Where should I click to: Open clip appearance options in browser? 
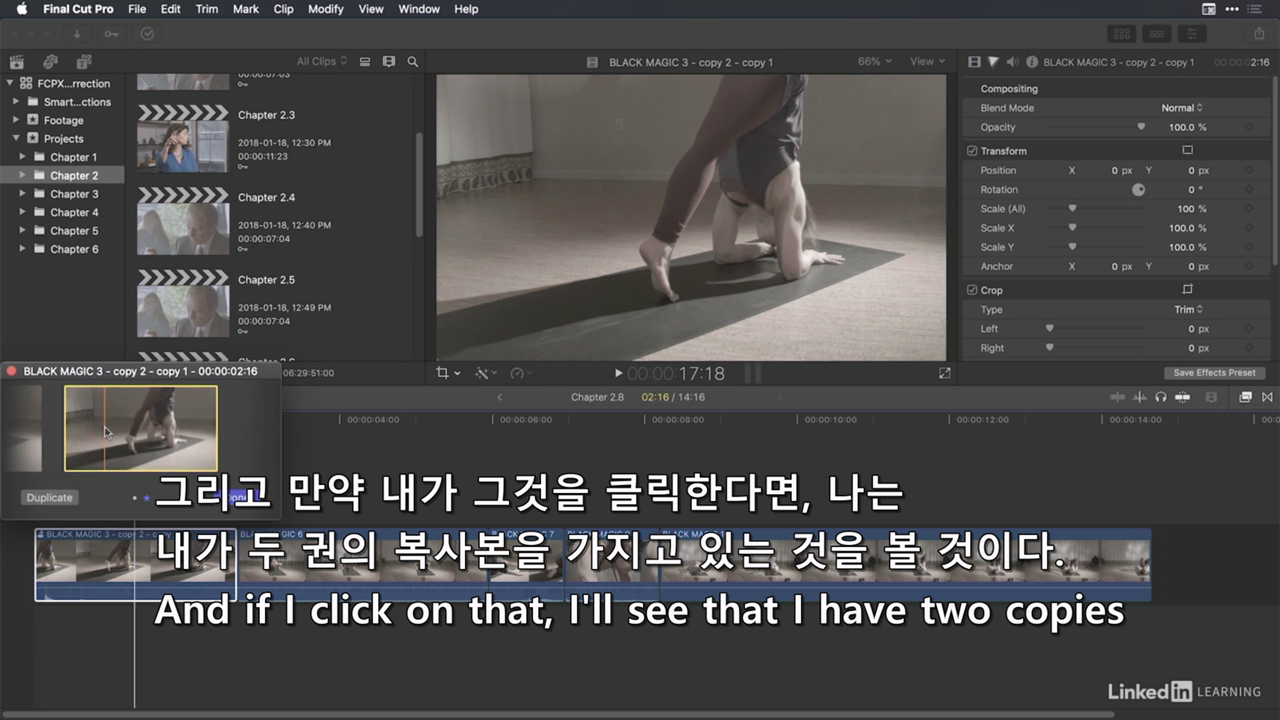point(389,62)
